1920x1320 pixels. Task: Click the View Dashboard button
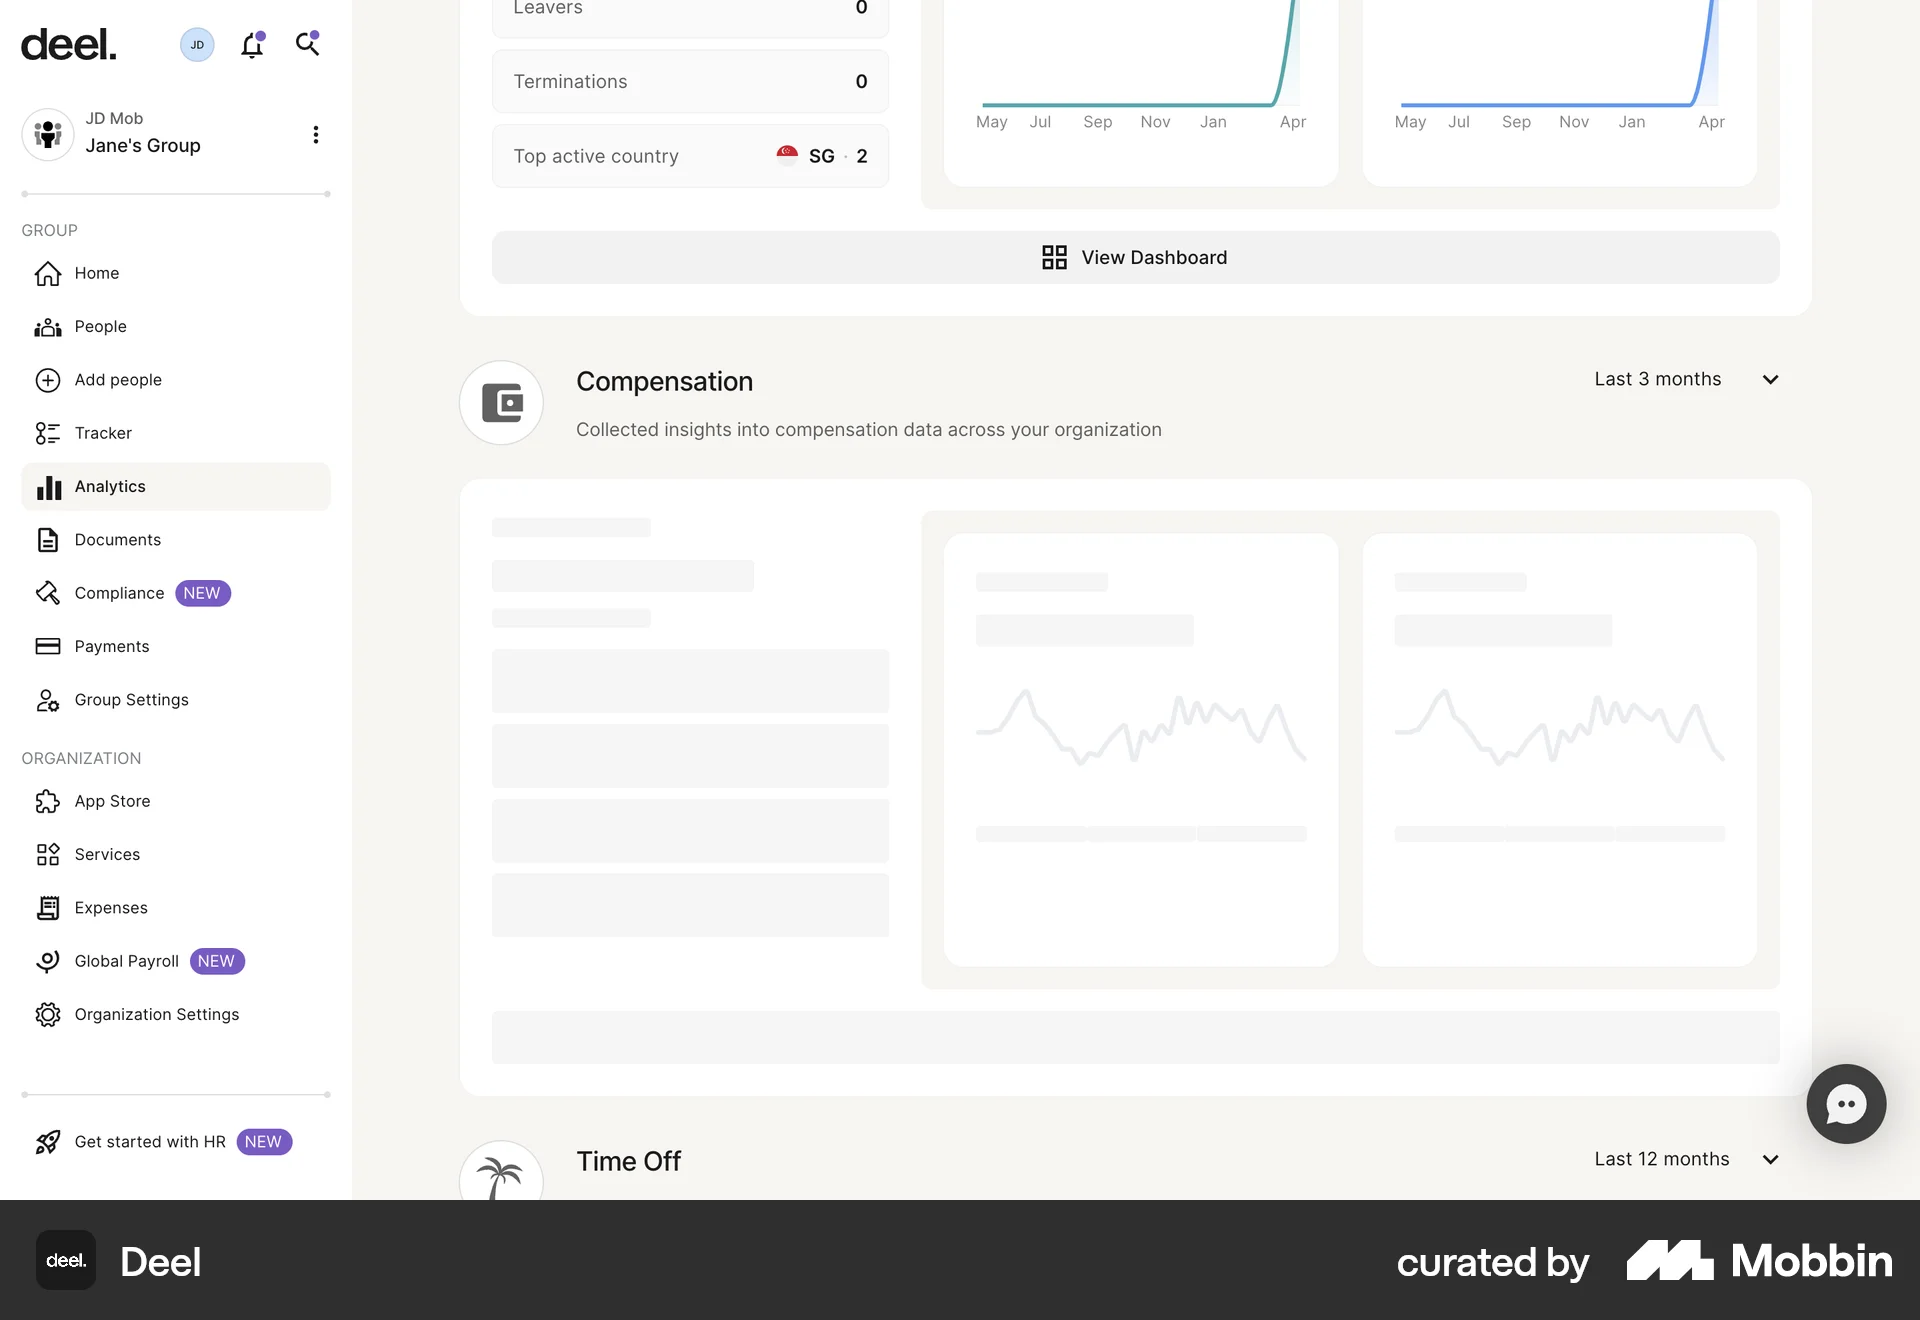(1135, 257)
